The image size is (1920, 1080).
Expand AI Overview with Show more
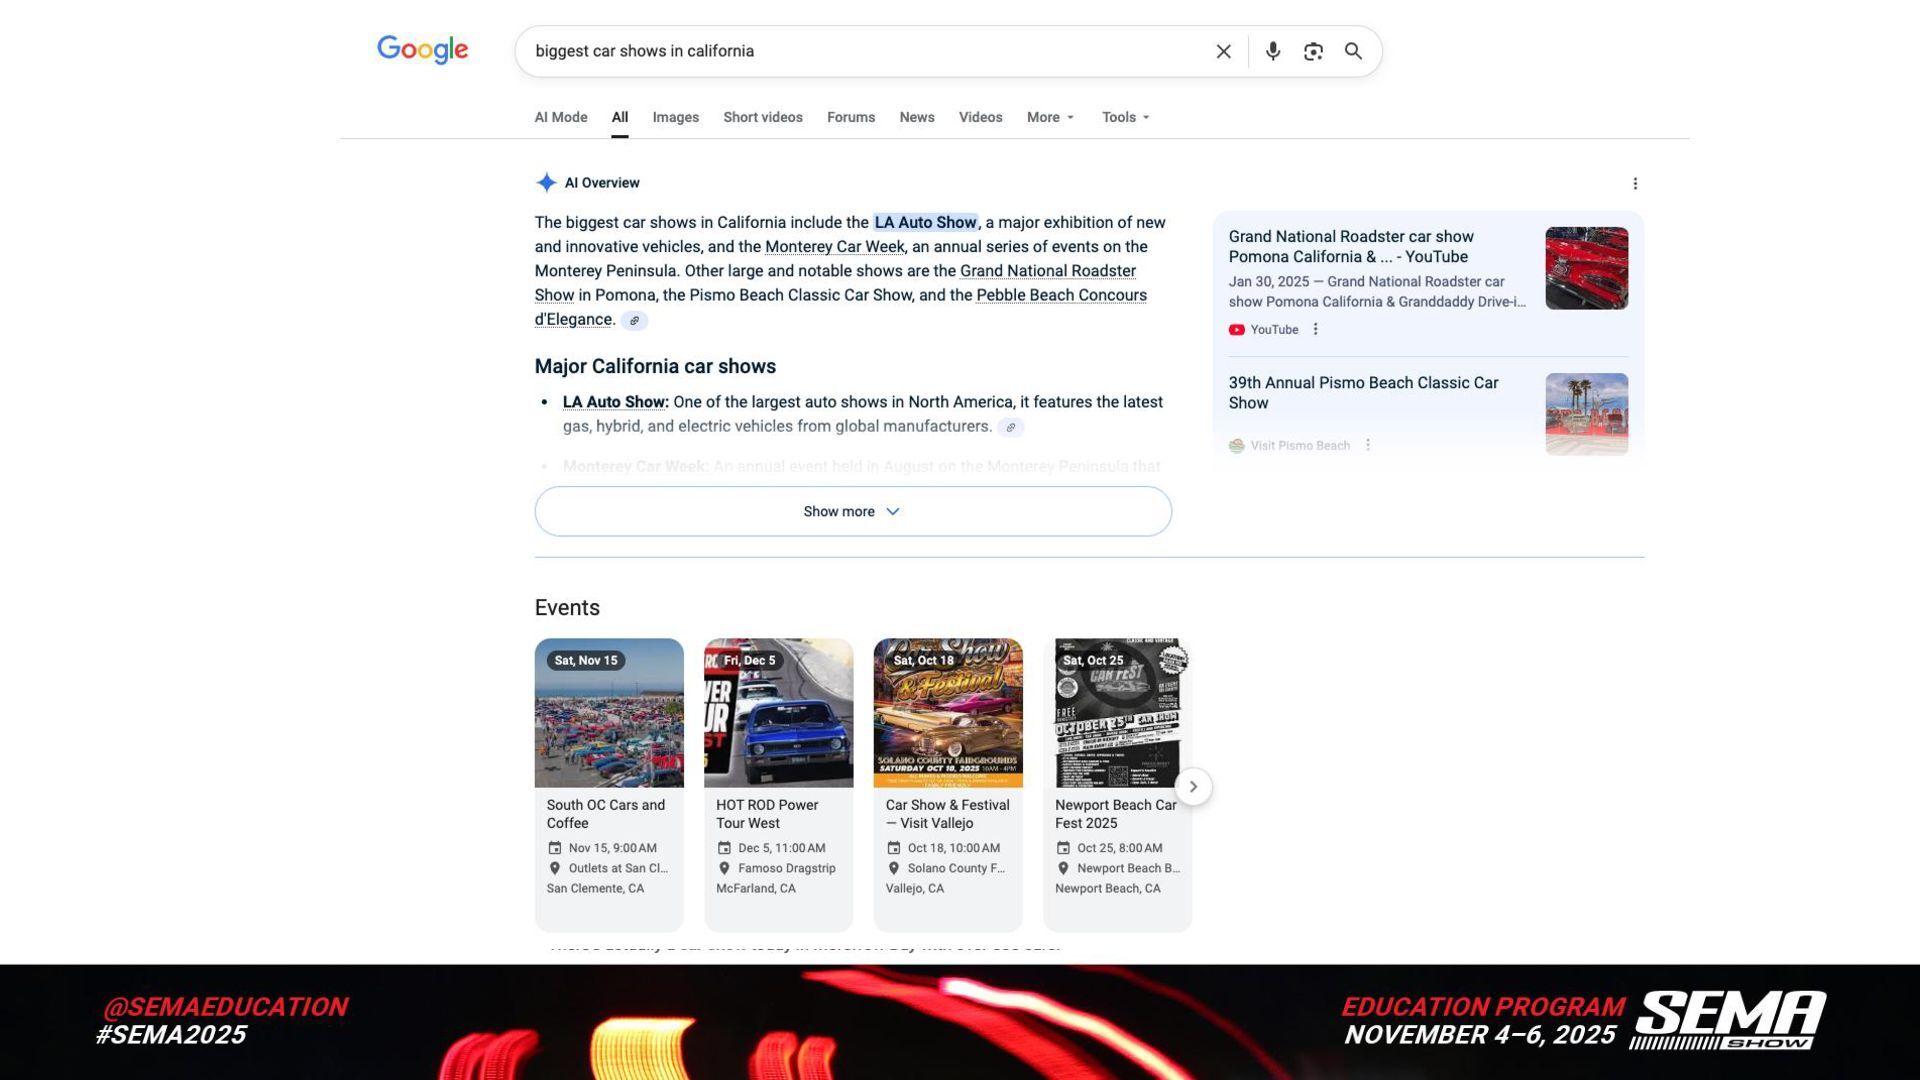click(x=852, y=511)
